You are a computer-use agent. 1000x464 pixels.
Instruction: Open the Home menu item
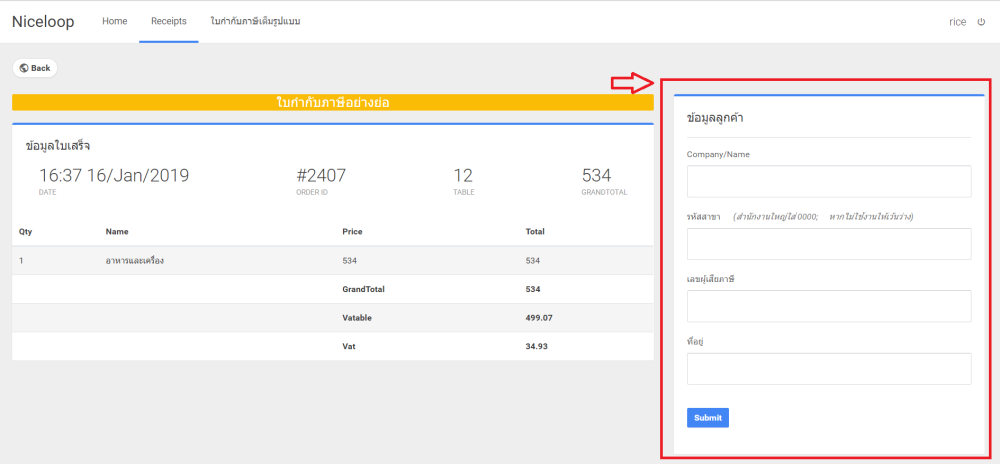coord(115,21)
